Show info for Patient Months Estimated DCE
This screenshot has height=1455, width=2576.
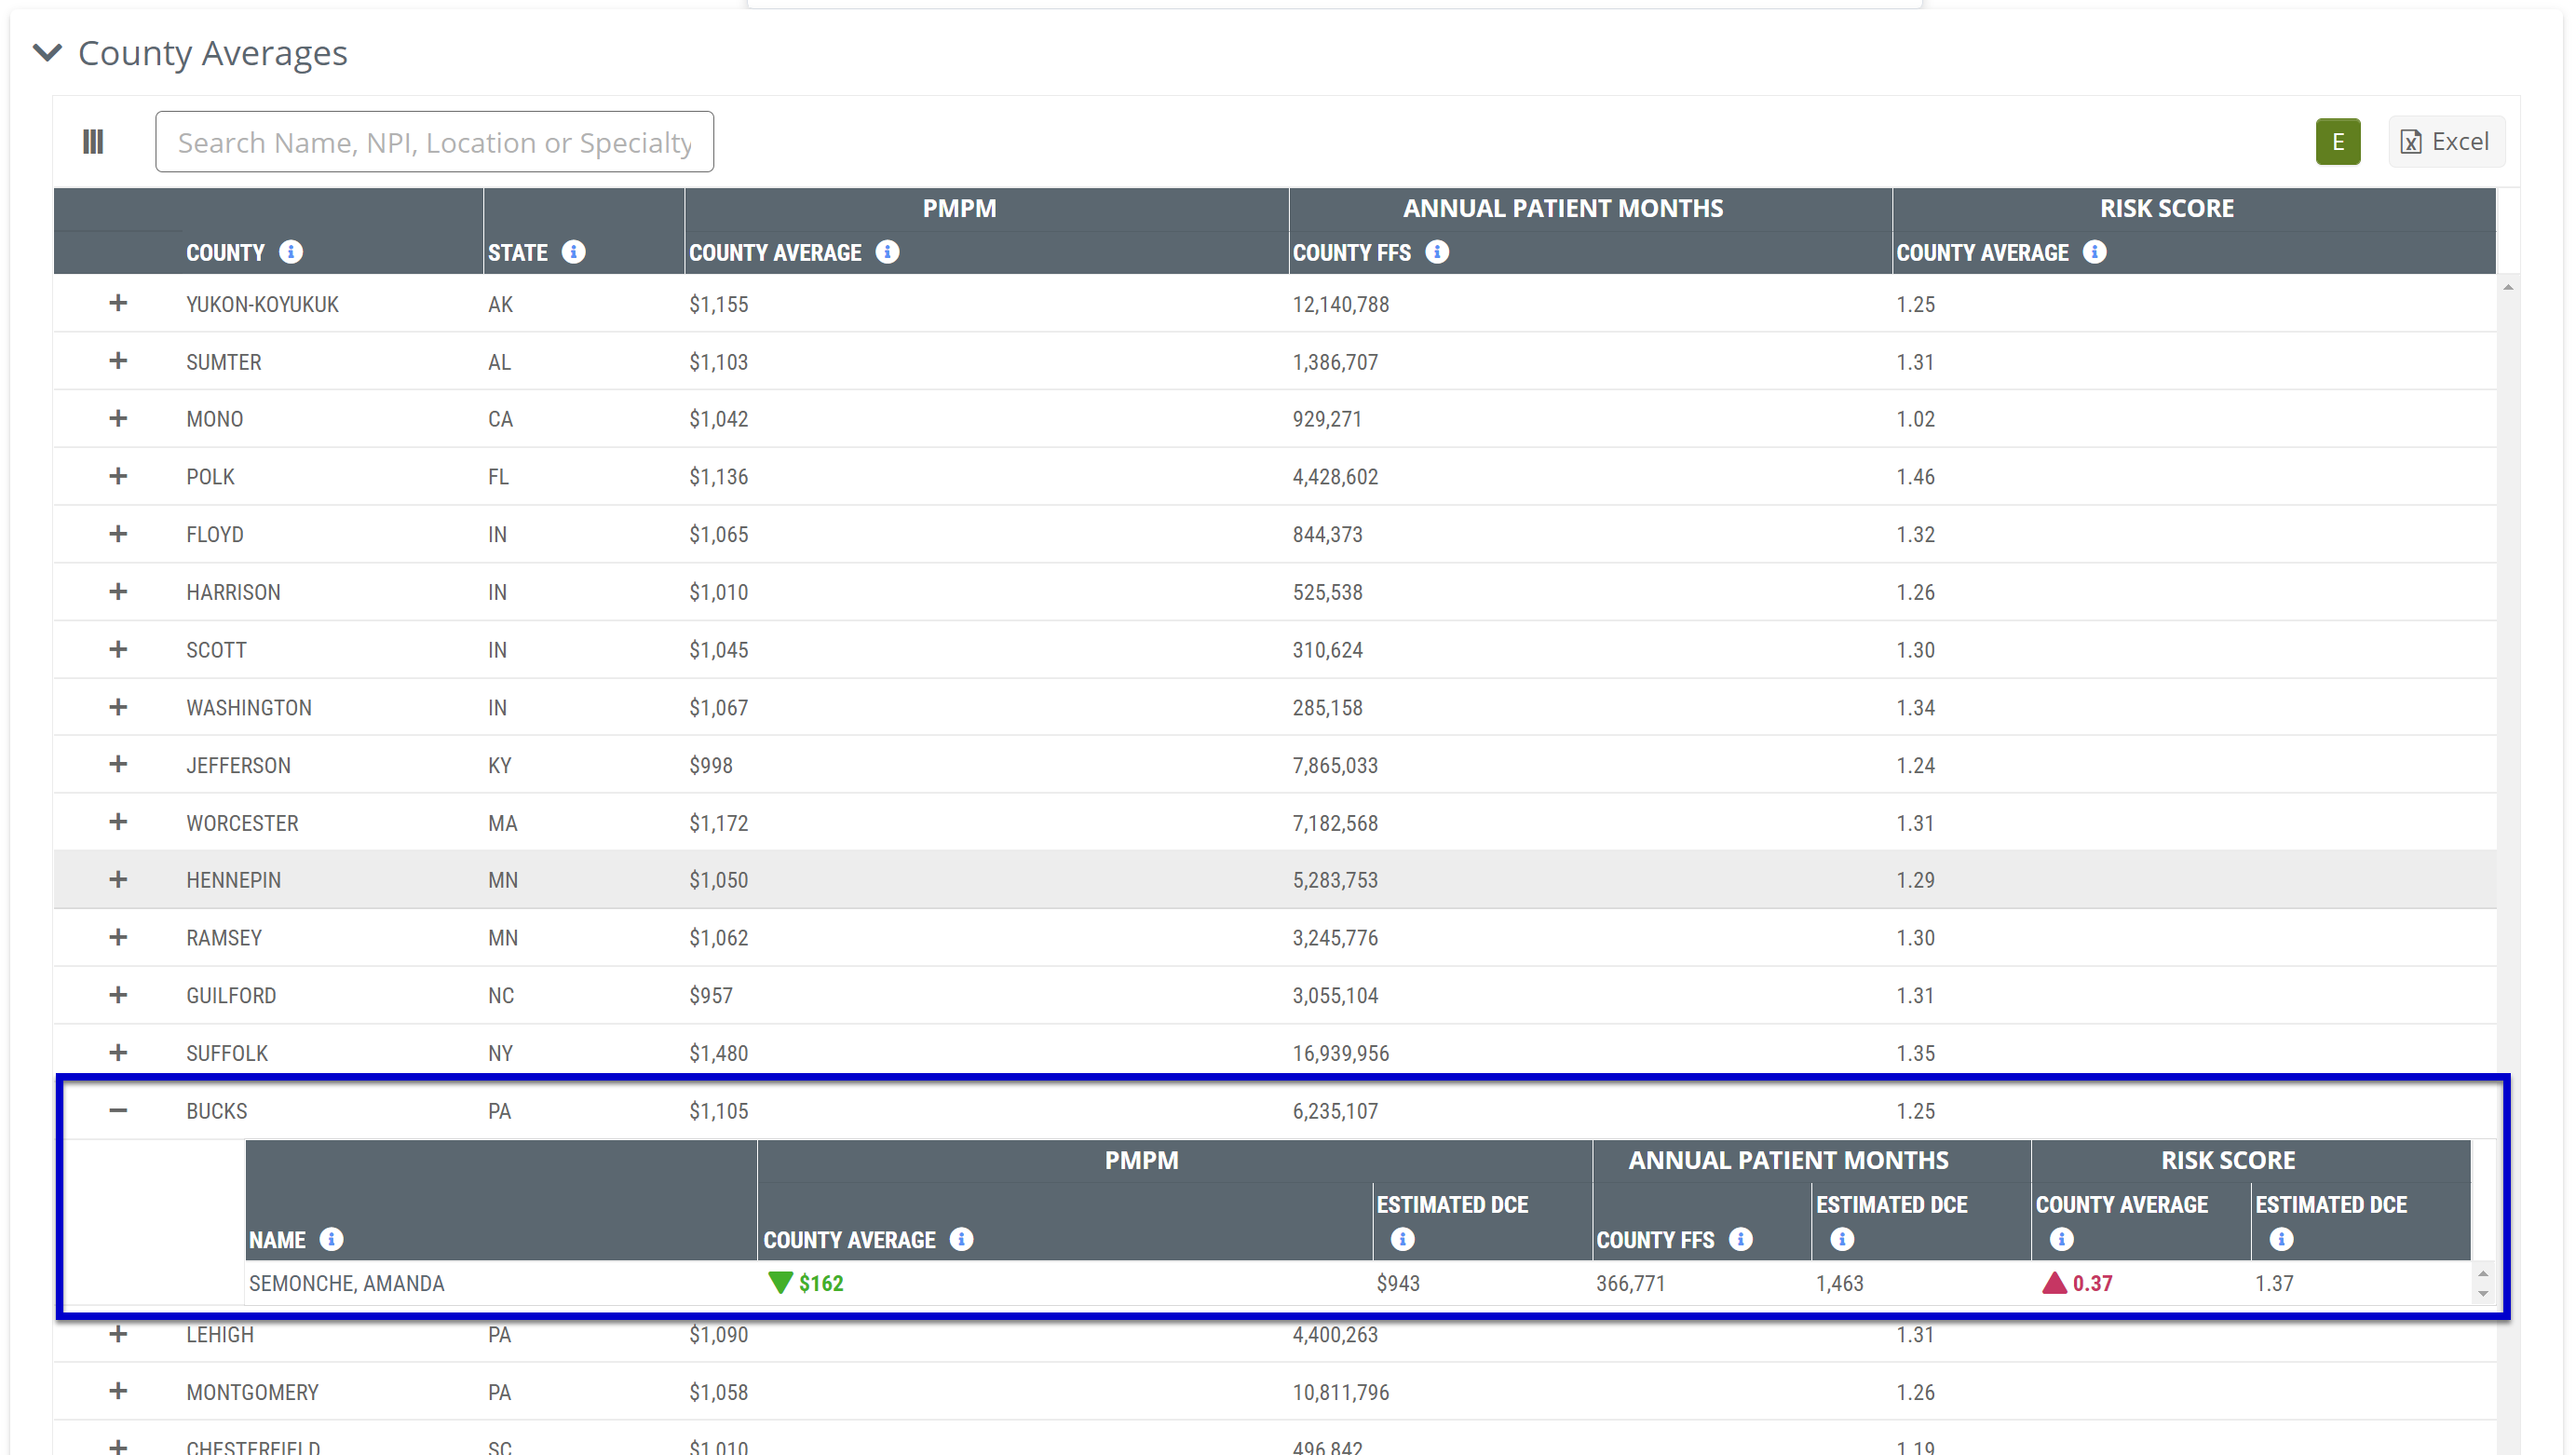coord(1842,1240)
